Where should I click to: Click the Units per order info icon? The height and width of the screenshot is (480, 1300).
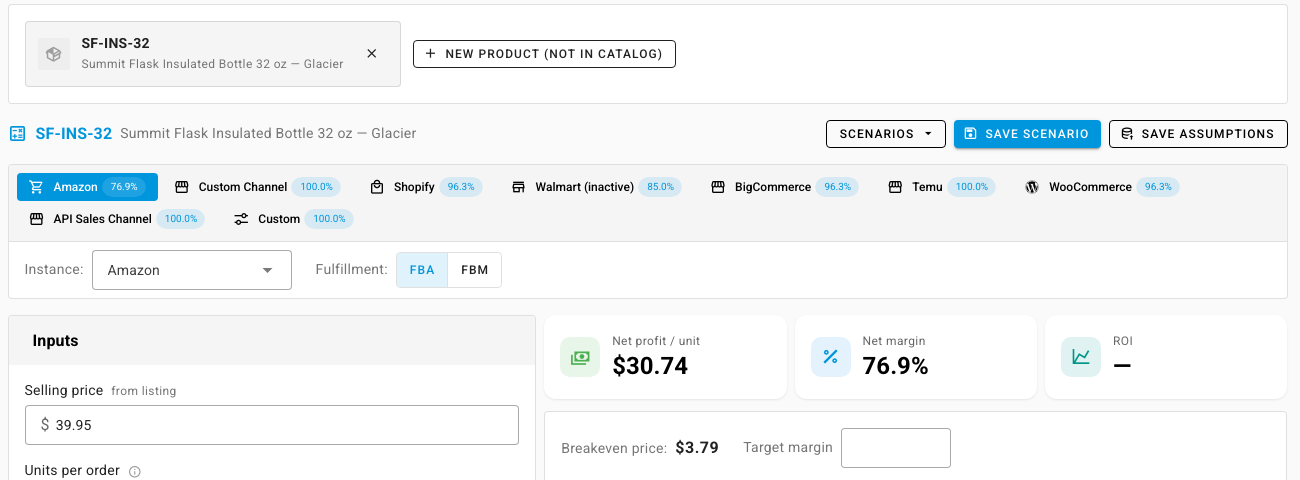[135, 471]
